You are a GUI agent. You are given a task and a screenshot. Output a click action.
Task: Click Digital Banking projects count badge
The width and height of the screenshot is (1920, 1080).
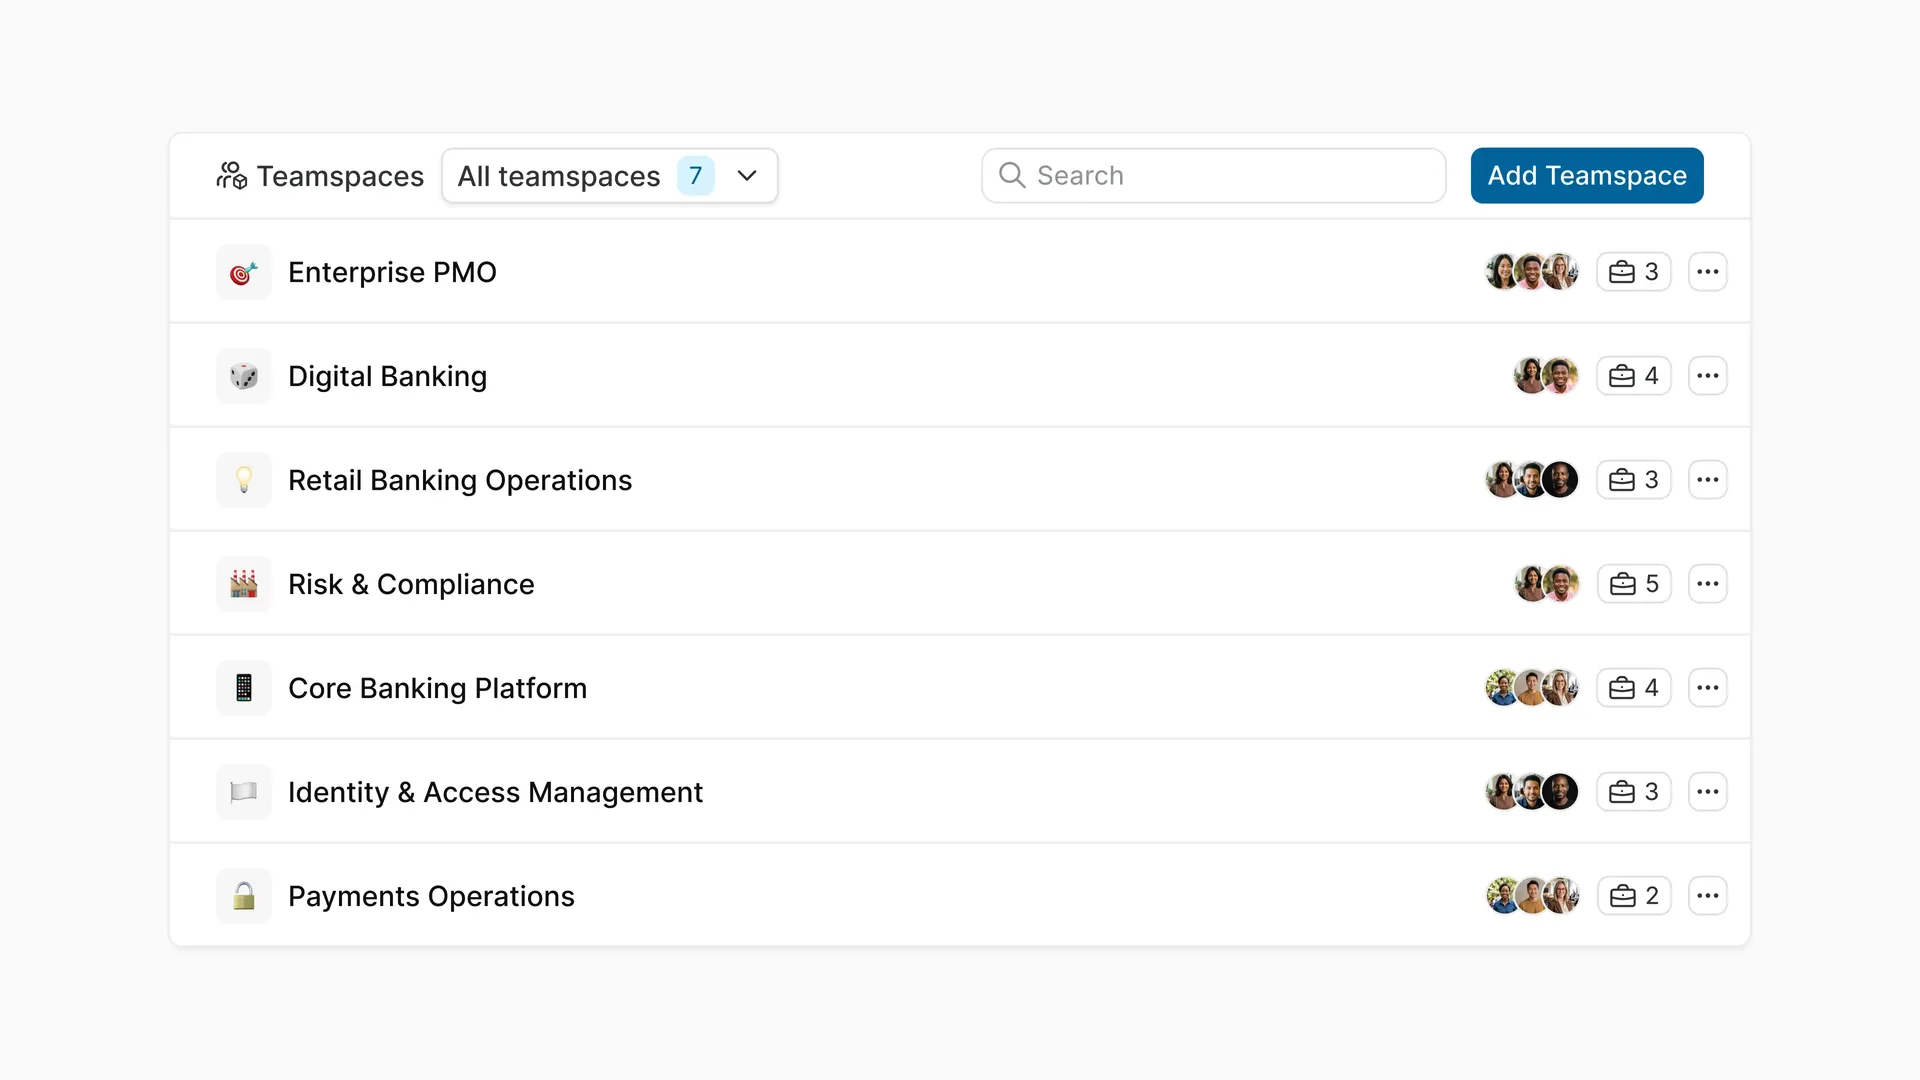click(1634, 376)
